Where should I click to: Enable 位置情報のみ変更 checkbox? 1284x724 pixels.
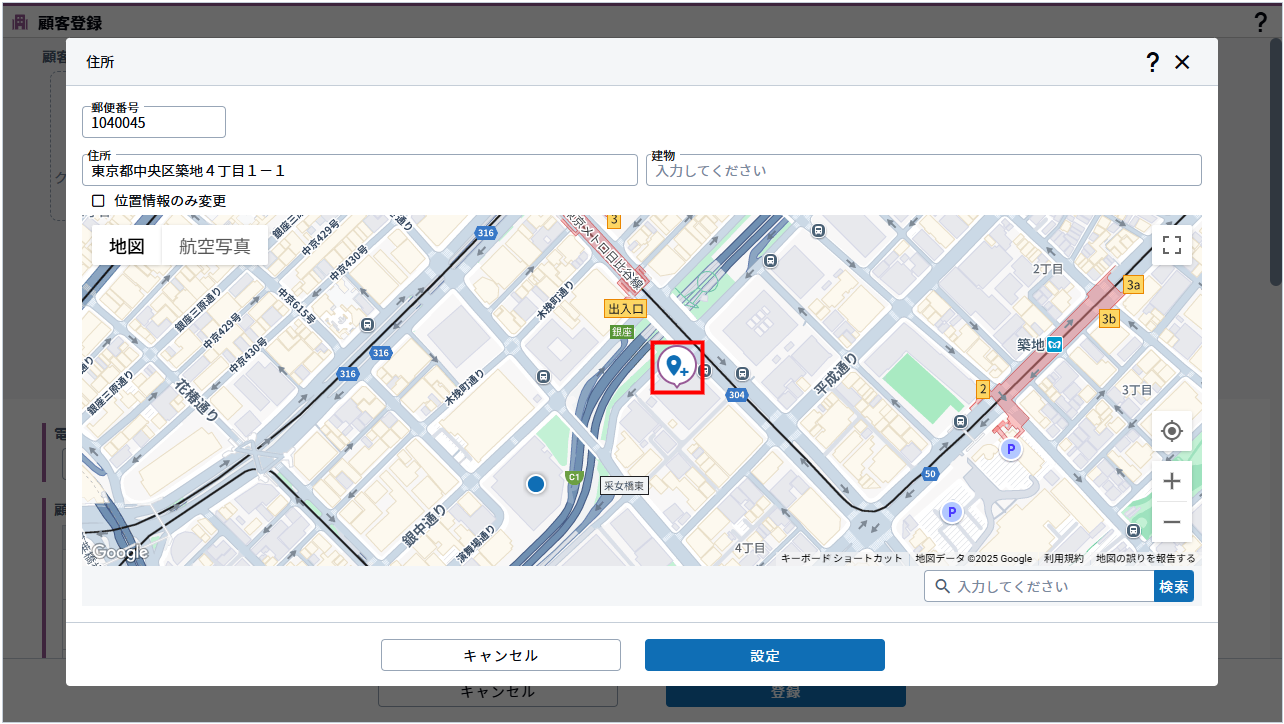(98, 201)
